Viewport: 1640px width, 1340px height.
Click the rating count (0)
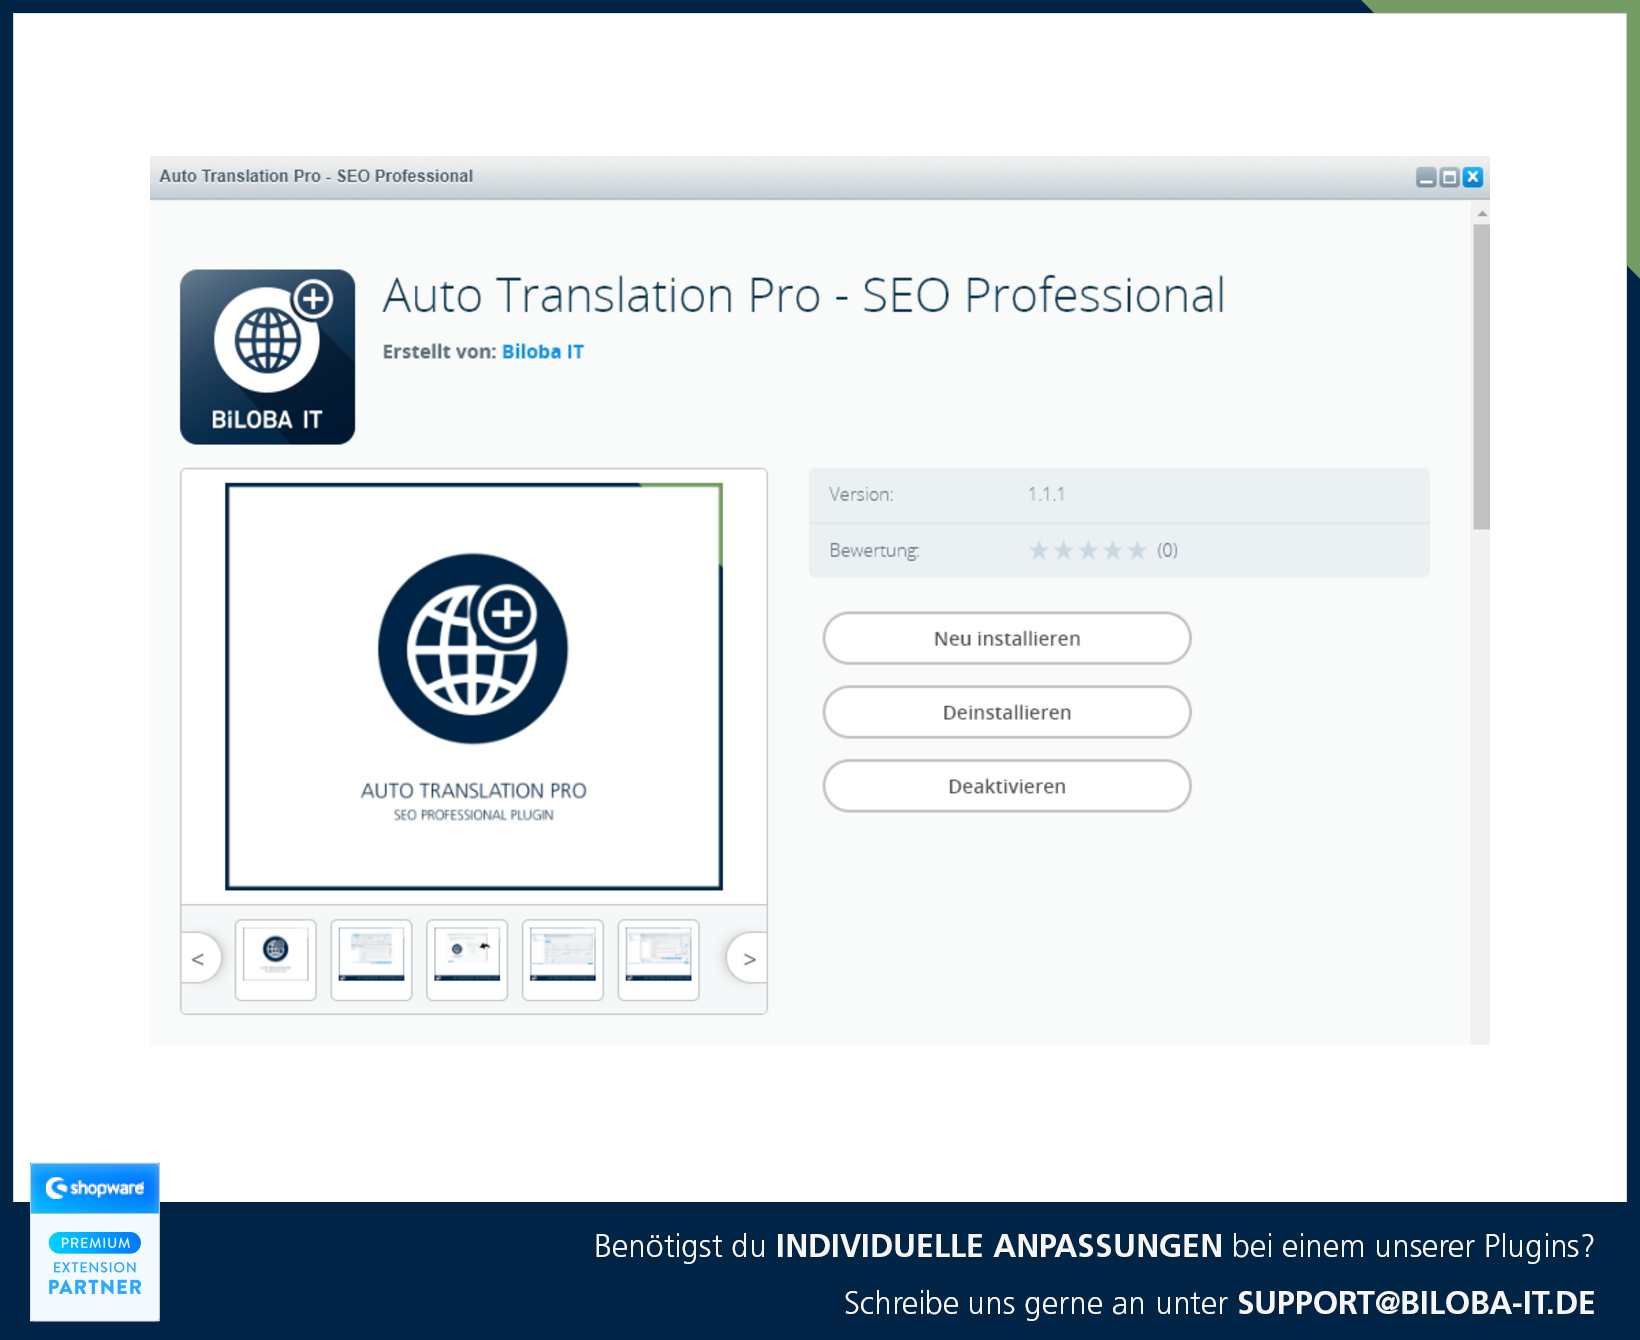tap(1167, 550)
